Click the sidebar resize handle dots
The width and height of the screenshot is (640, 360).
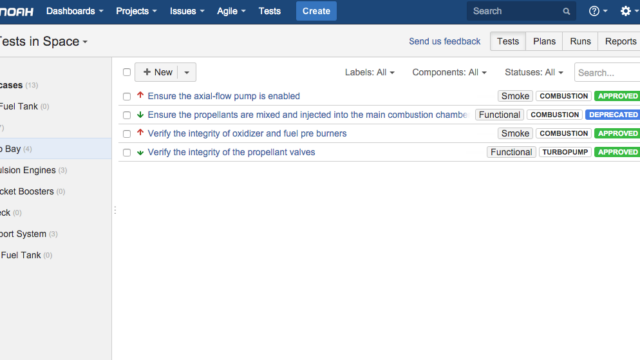click(115, 210)
